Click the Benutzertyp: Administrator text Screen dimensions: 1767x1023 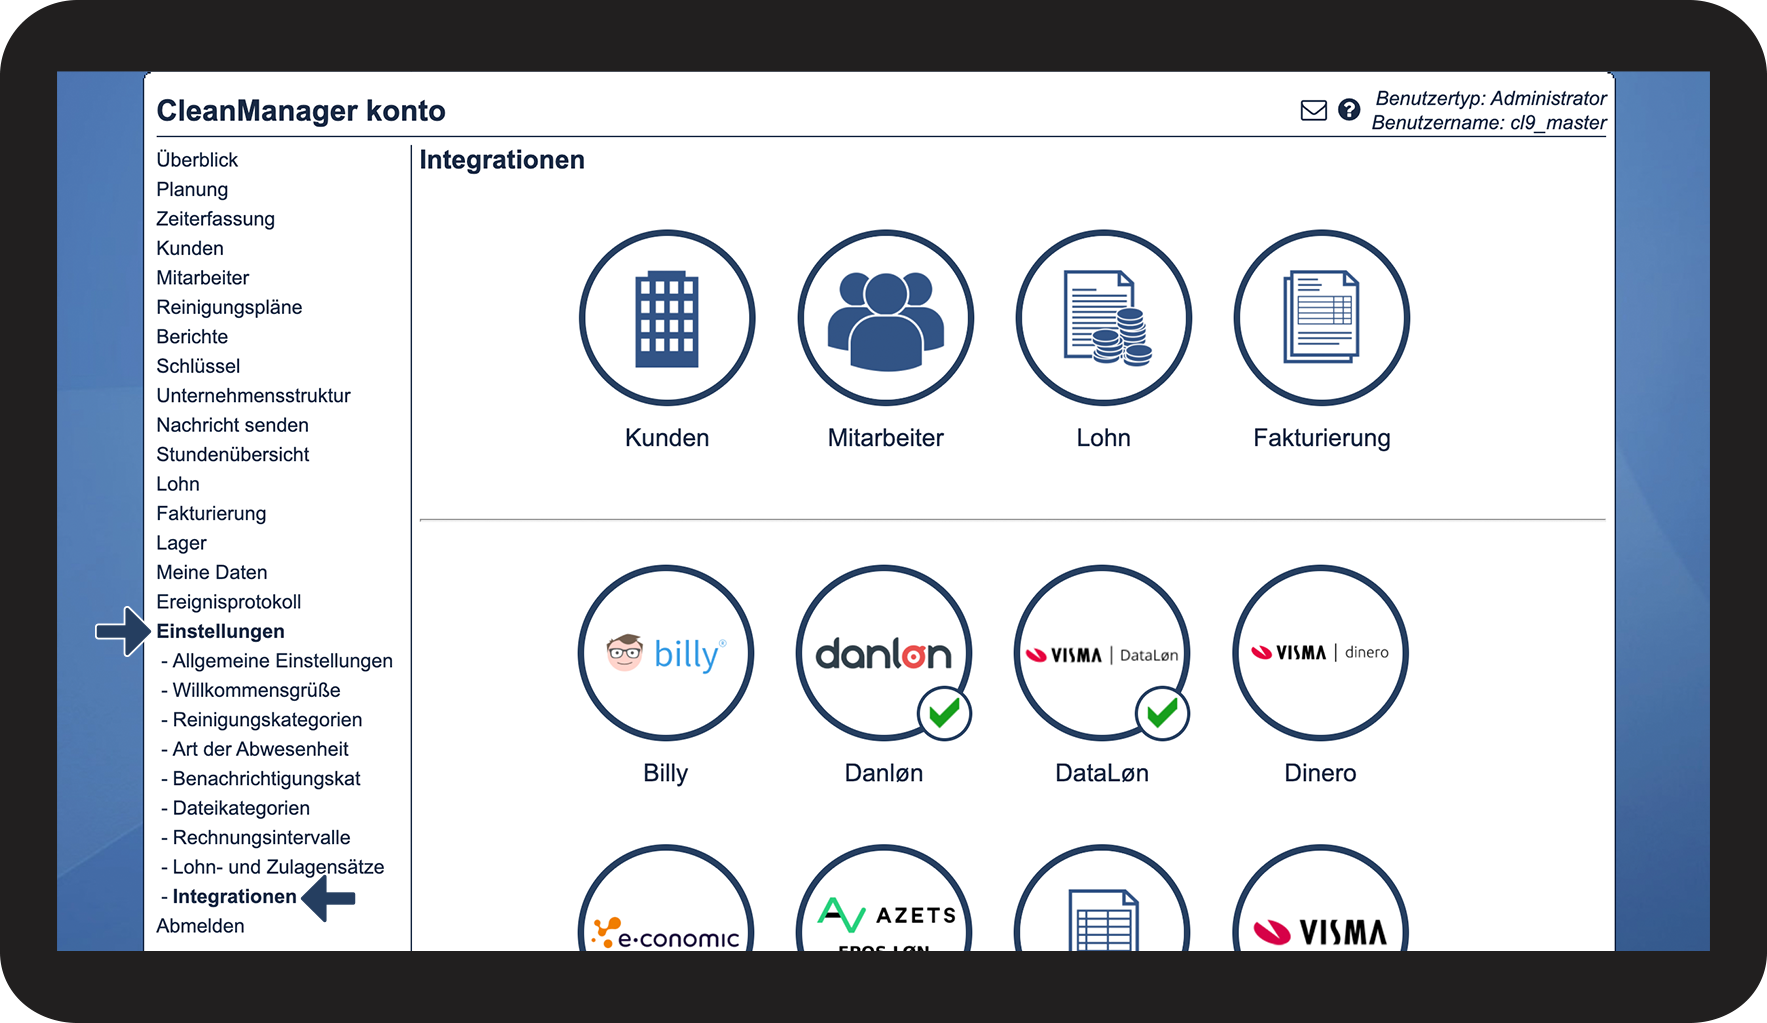(1491, 98)
